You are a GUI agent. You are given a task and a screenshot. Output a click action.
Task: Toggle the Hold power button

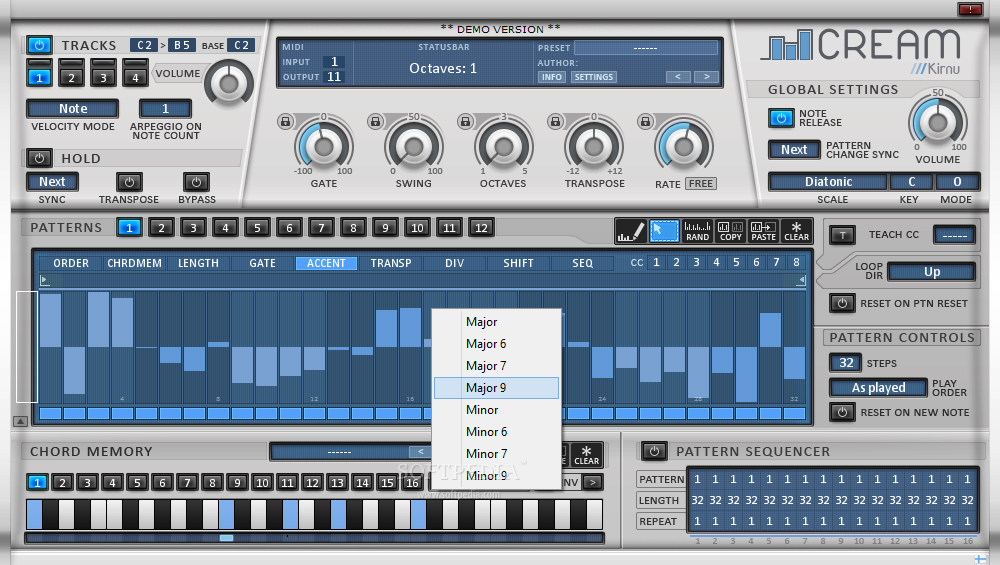(x=40, y=158)
